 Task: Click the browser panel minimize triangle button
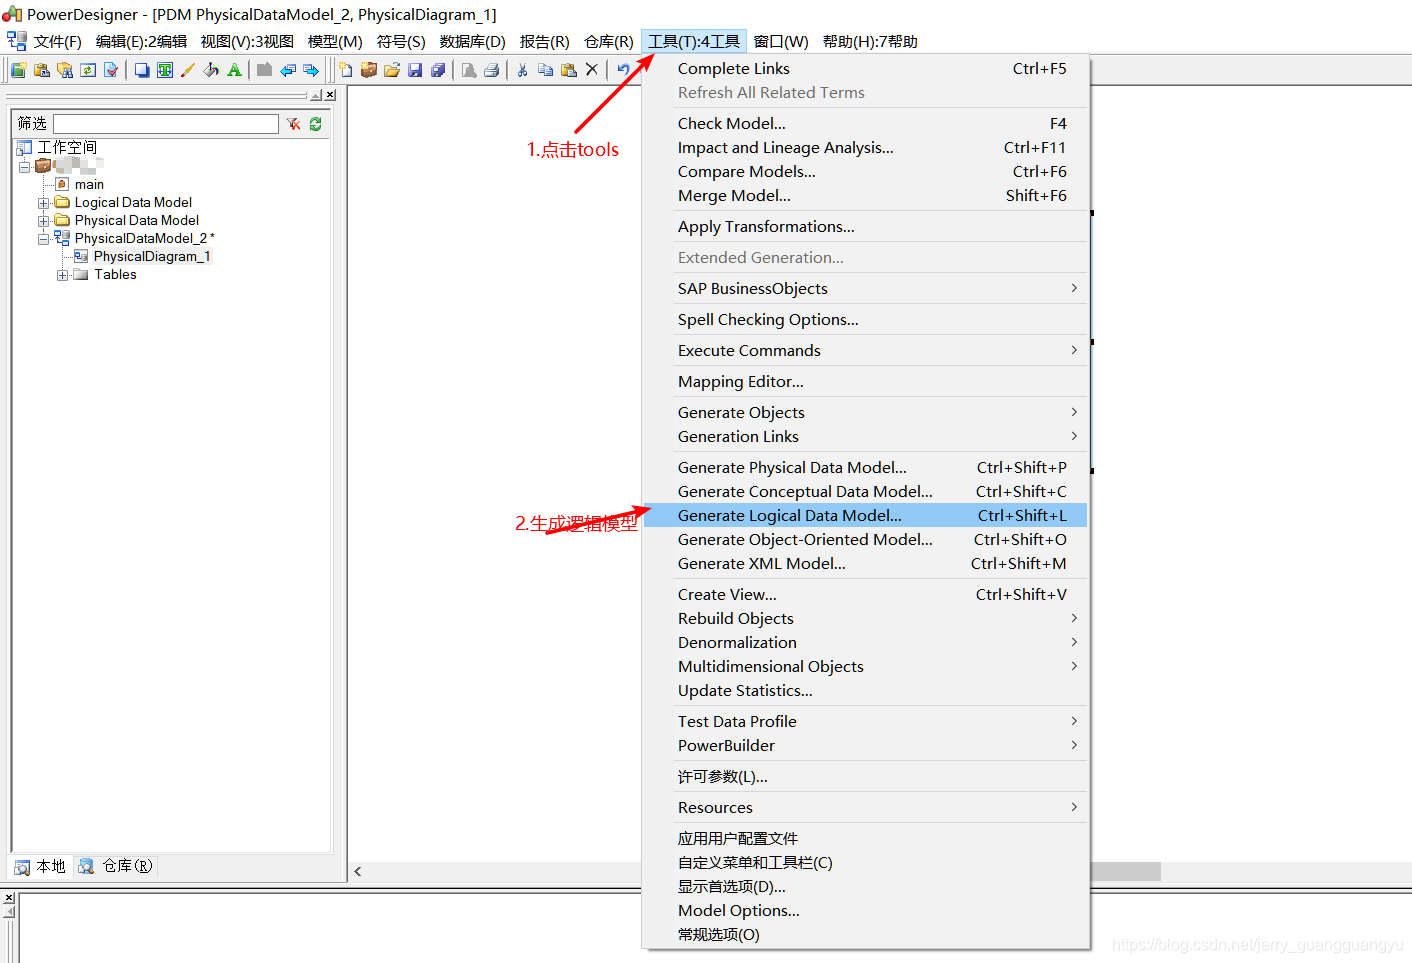316,94
